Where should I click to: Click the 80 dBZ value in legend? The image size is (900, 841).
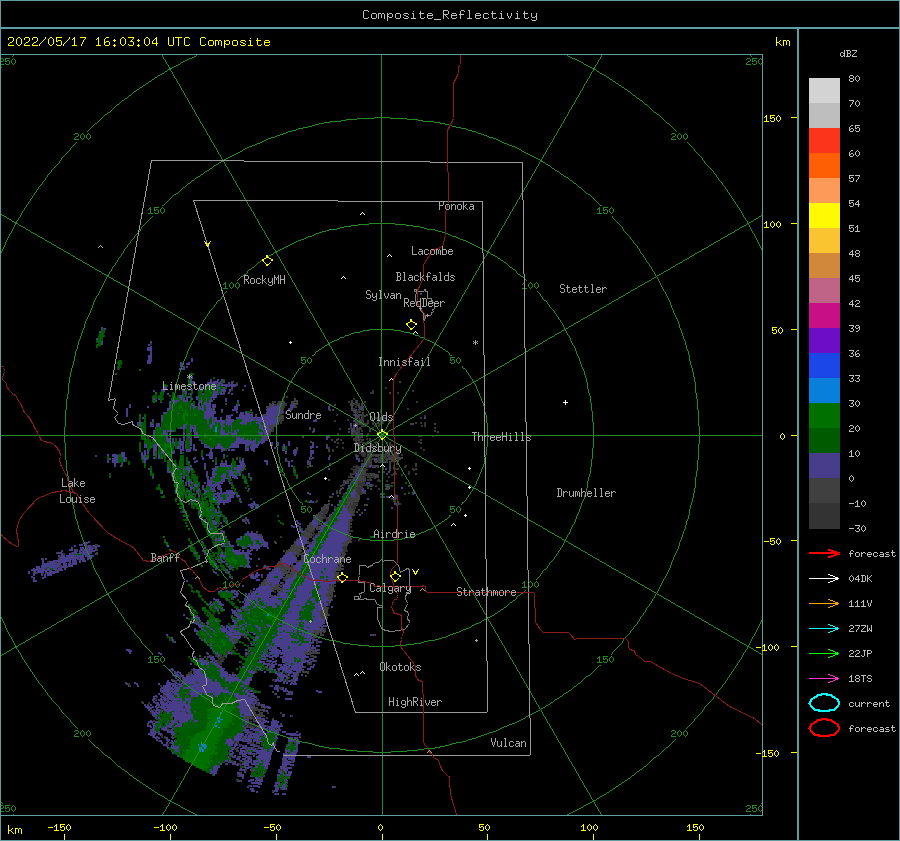854,79
